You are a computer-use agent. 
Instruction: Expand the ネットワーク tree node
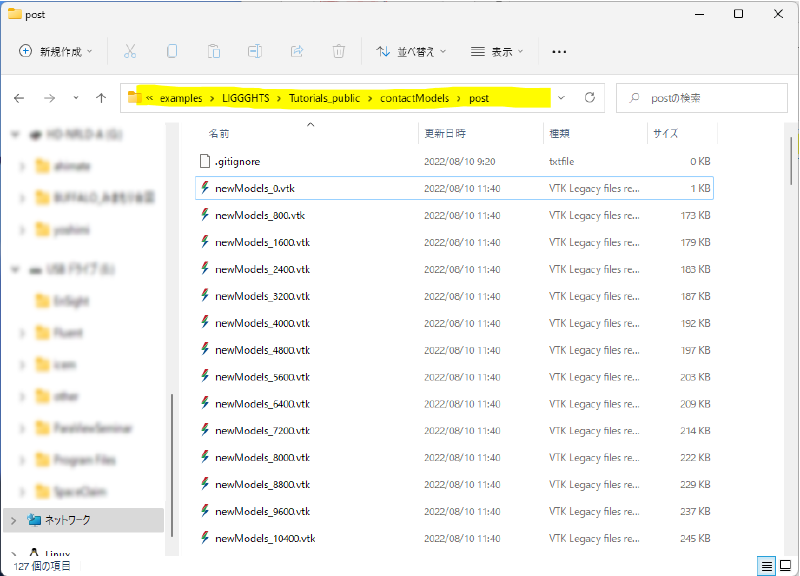pyautogui.click(x=11, y=520)
